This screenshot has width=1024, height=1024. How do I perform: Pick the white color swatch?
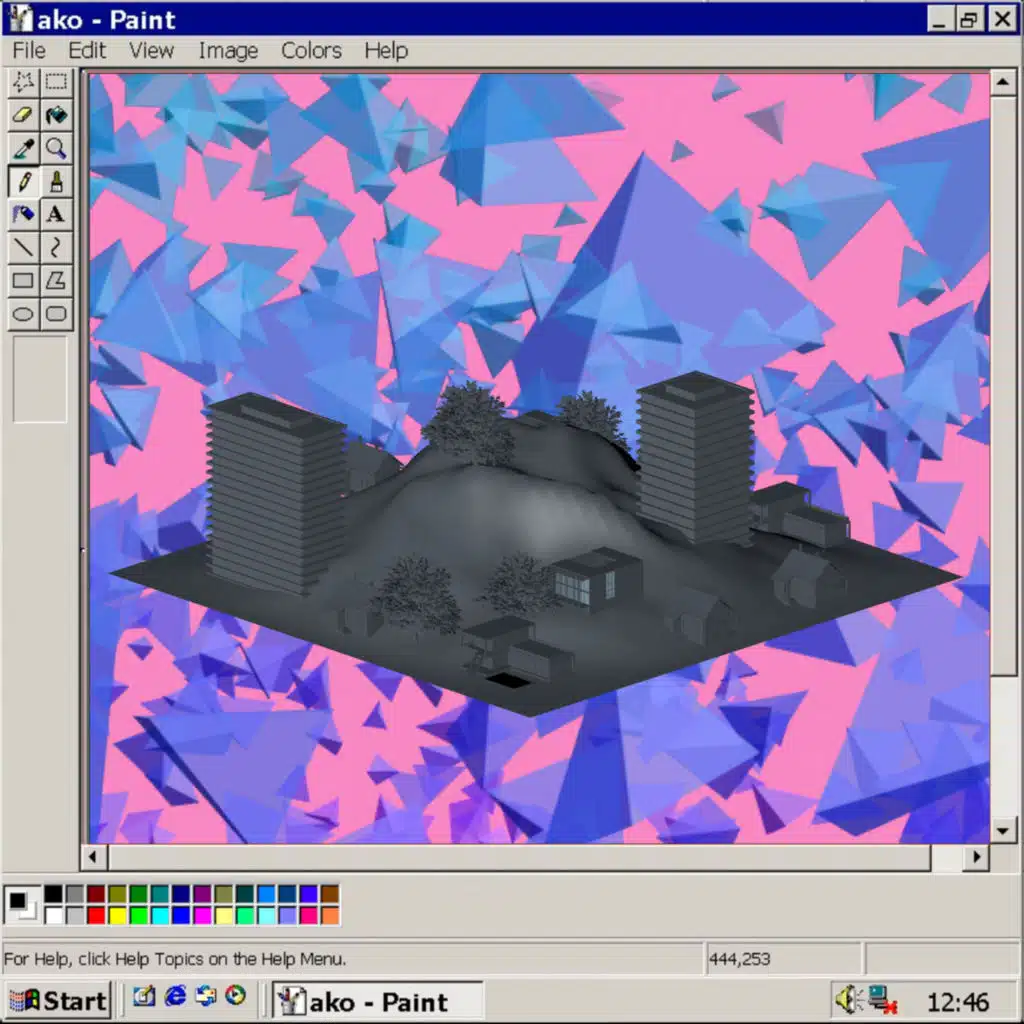coord(54,916)
